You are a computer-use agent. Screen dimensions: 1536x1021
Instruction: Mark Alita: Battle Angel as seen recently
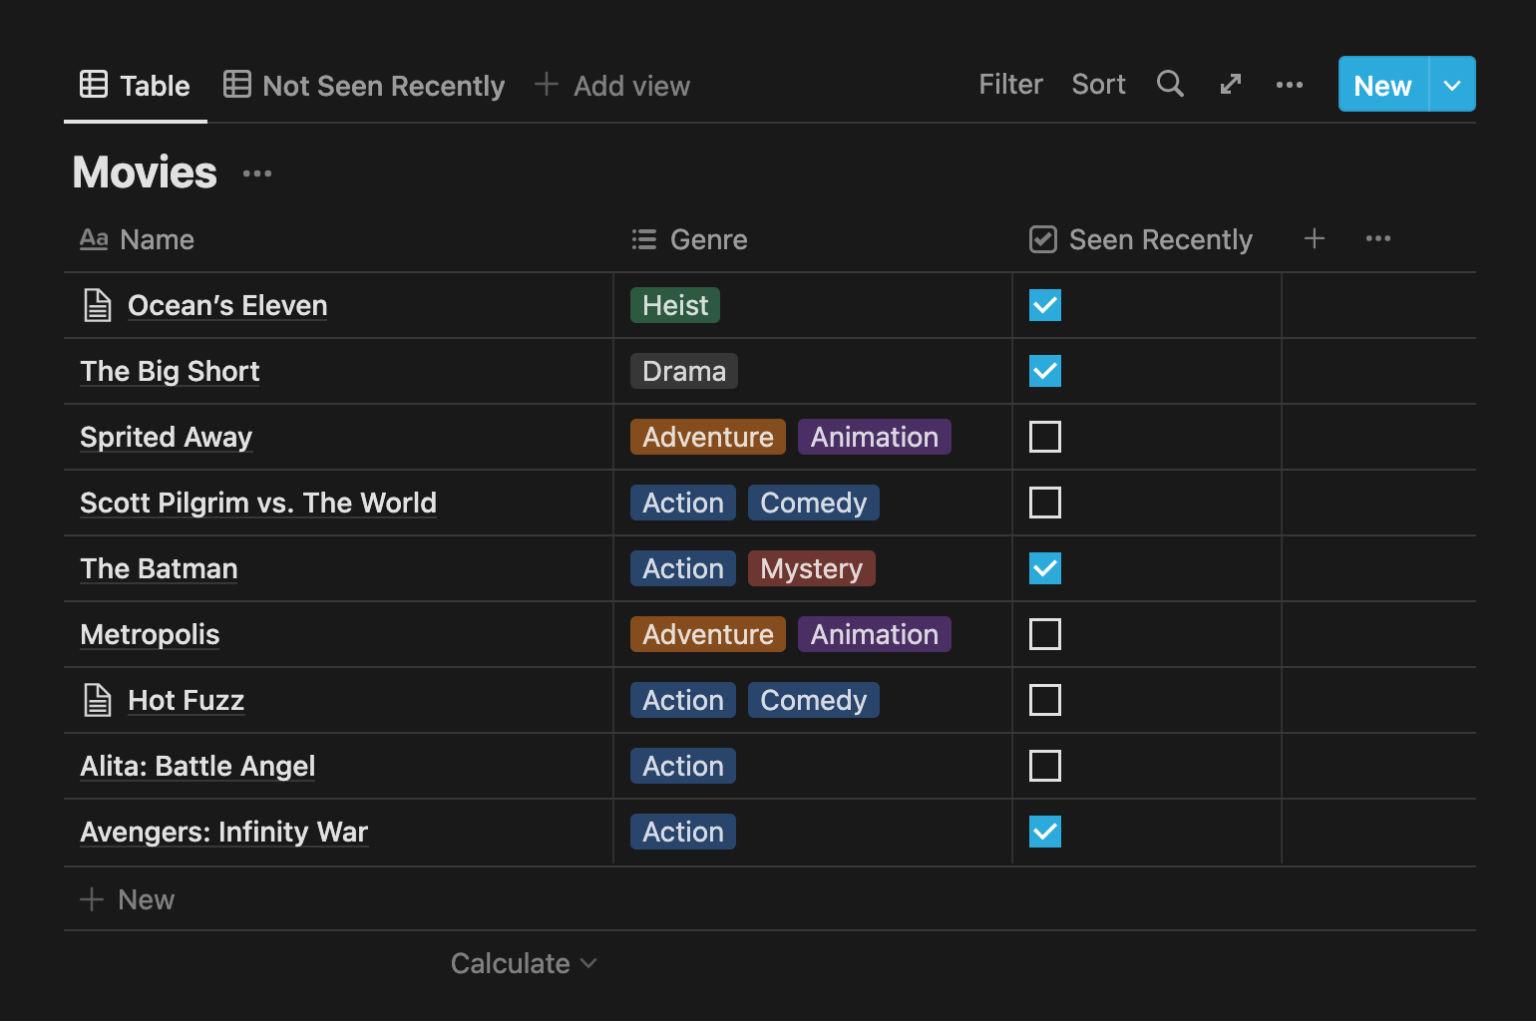pos(1044,766)
